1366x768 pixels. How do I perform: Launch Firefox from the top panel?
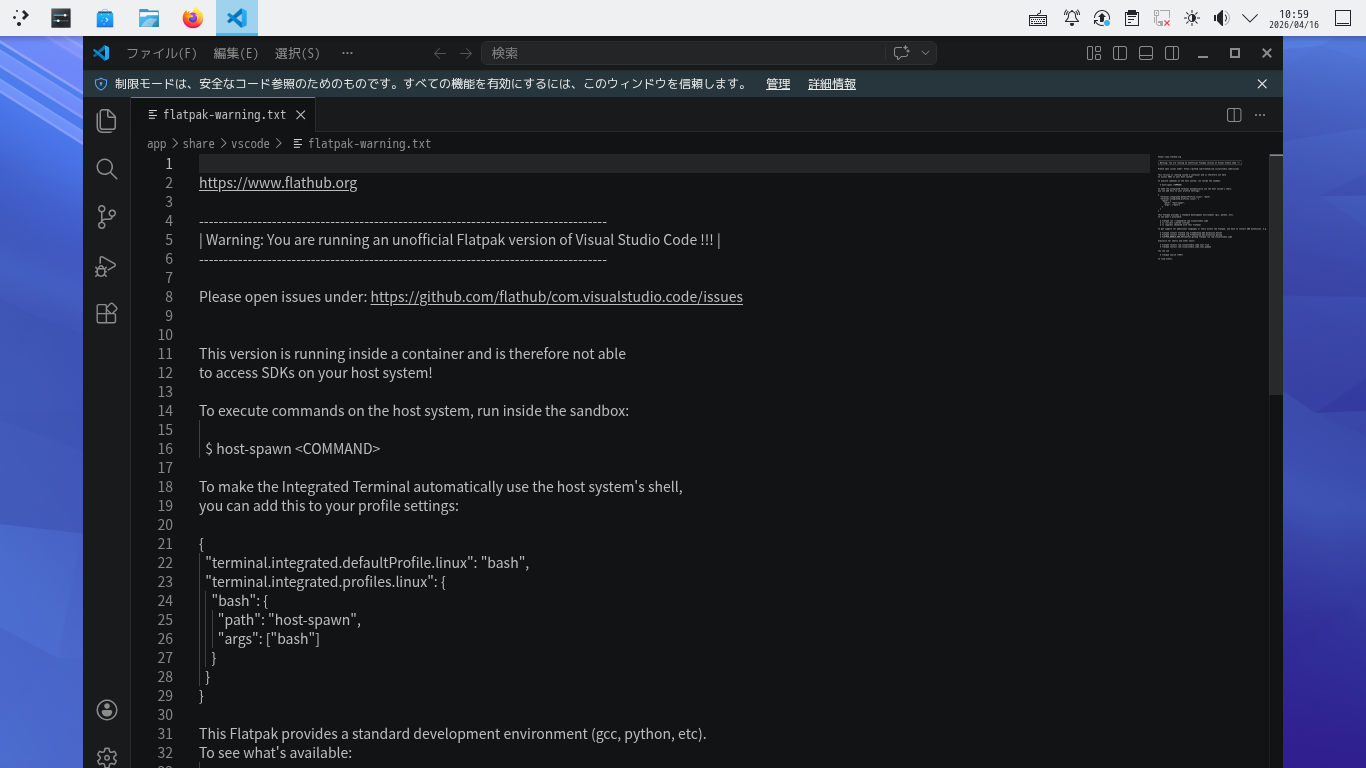[193, 18]
